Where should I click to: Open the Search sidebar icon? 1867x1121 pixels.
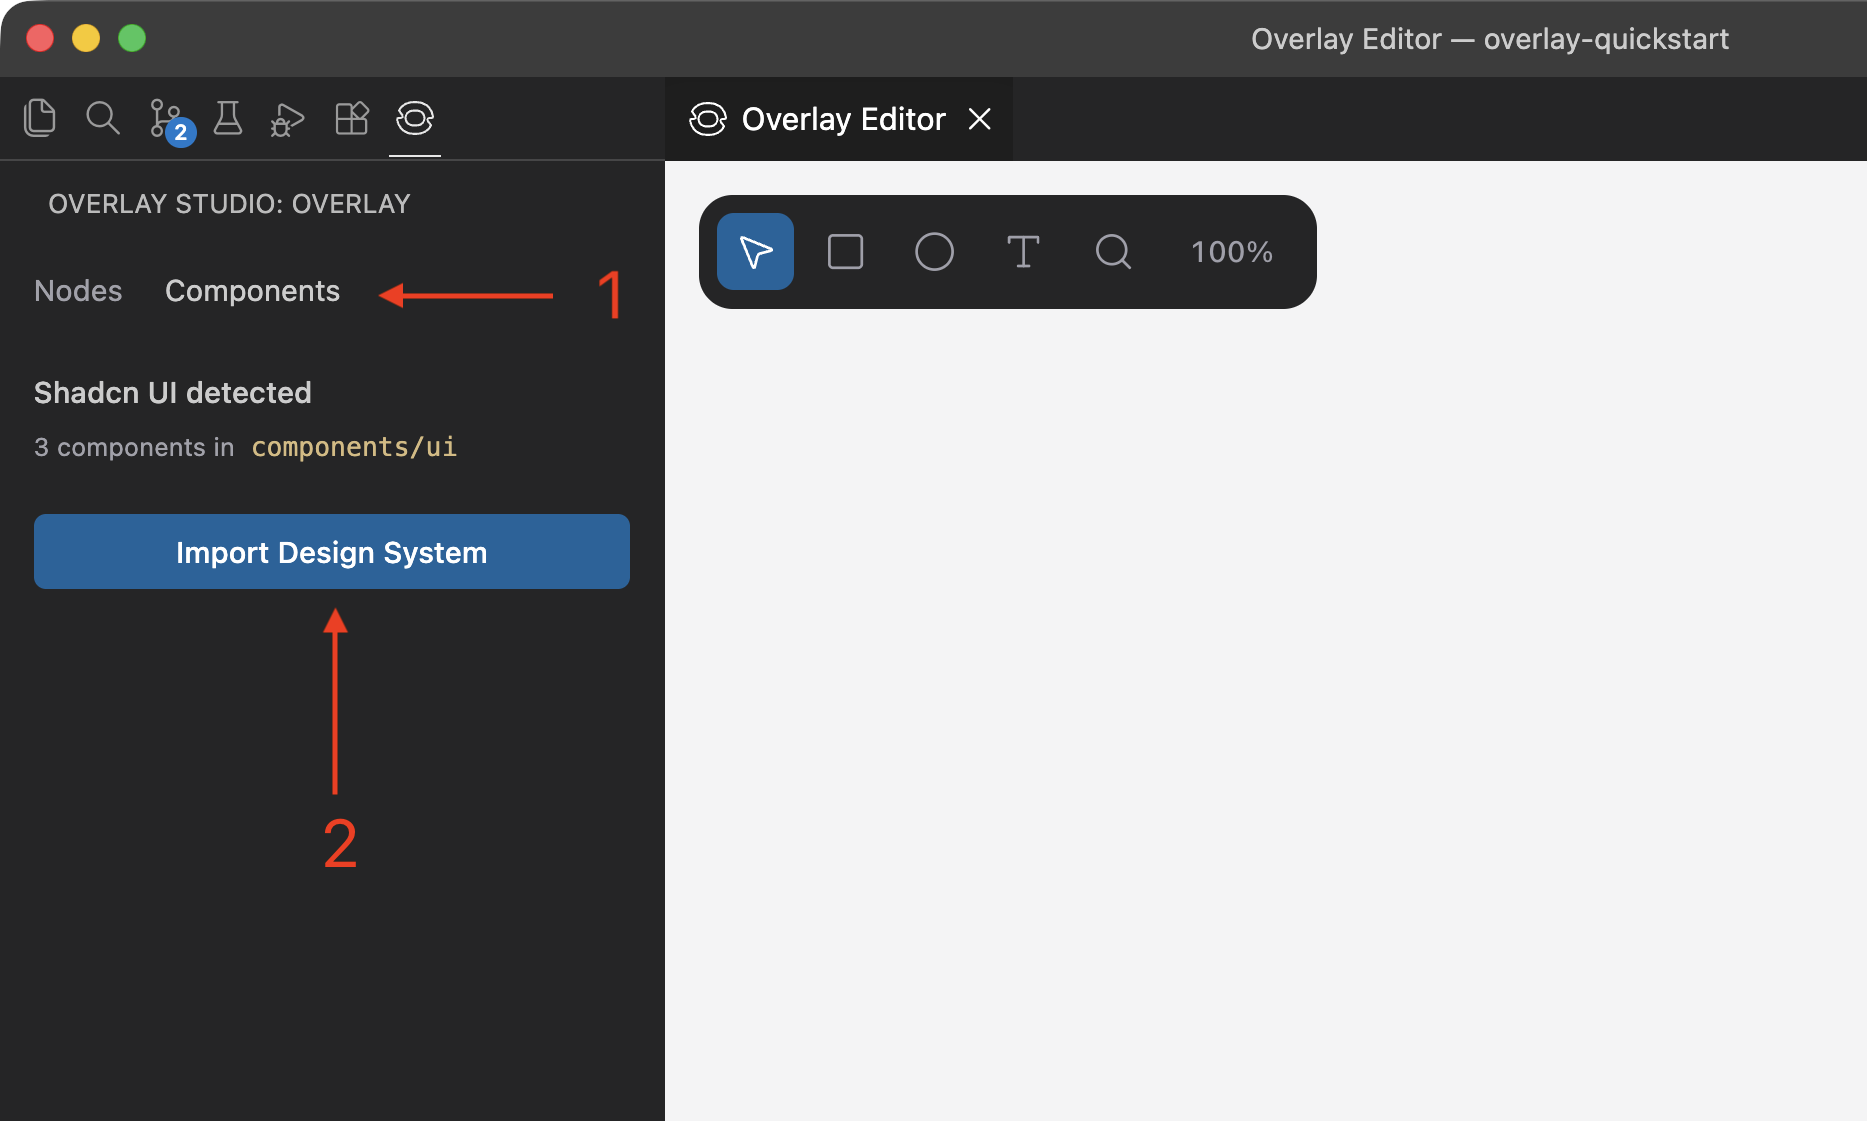coord(102,118)
